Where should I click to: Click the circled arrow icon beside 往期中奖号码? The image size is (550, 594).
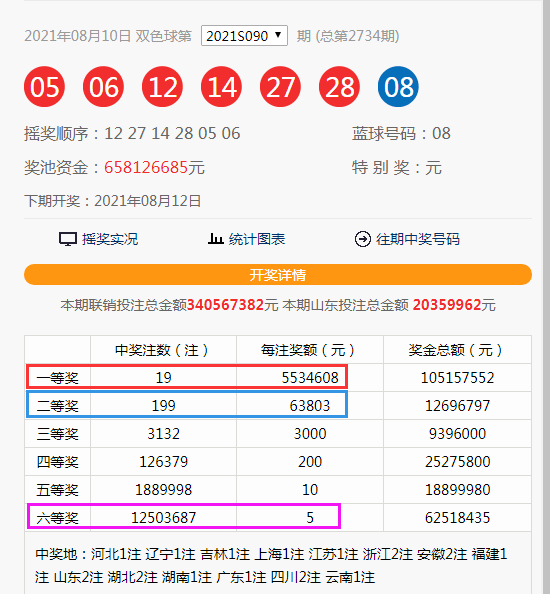click(362, 239)
